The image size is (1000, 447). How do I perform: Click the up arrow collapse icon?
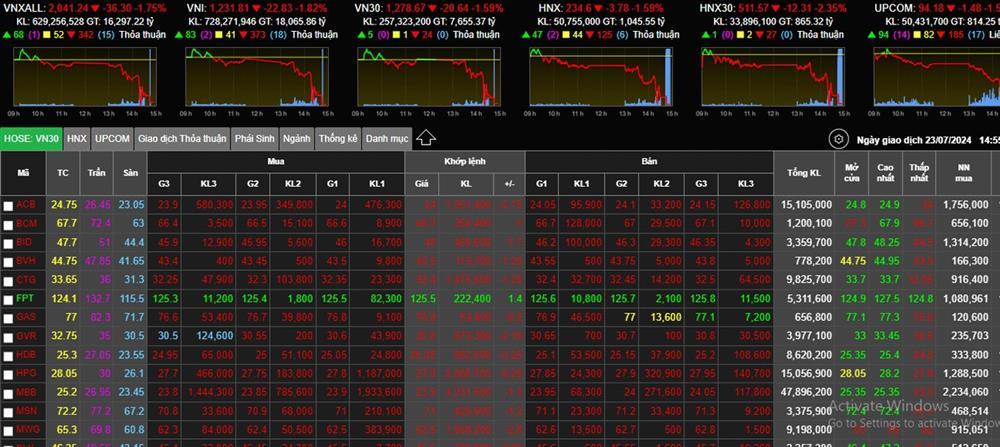click(x=425, y=138)
